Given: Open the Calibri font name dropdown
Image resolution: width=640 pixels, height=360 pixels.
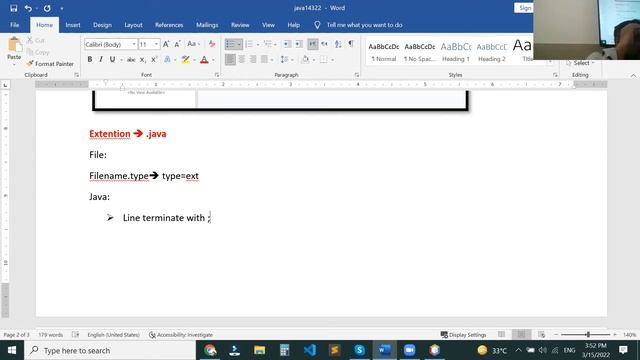Looking at the screenshot, I should 133,44.
